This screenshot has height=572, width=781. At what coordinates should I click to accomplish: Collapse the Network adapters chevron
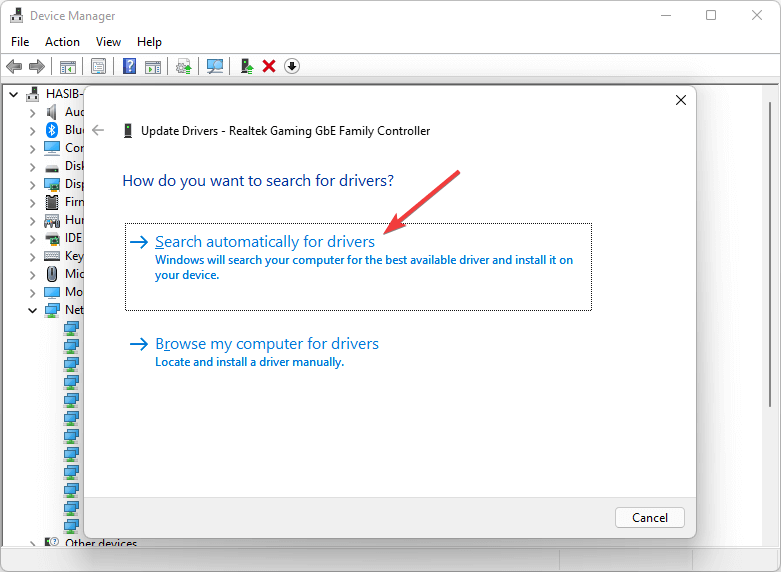coord(32,311)
